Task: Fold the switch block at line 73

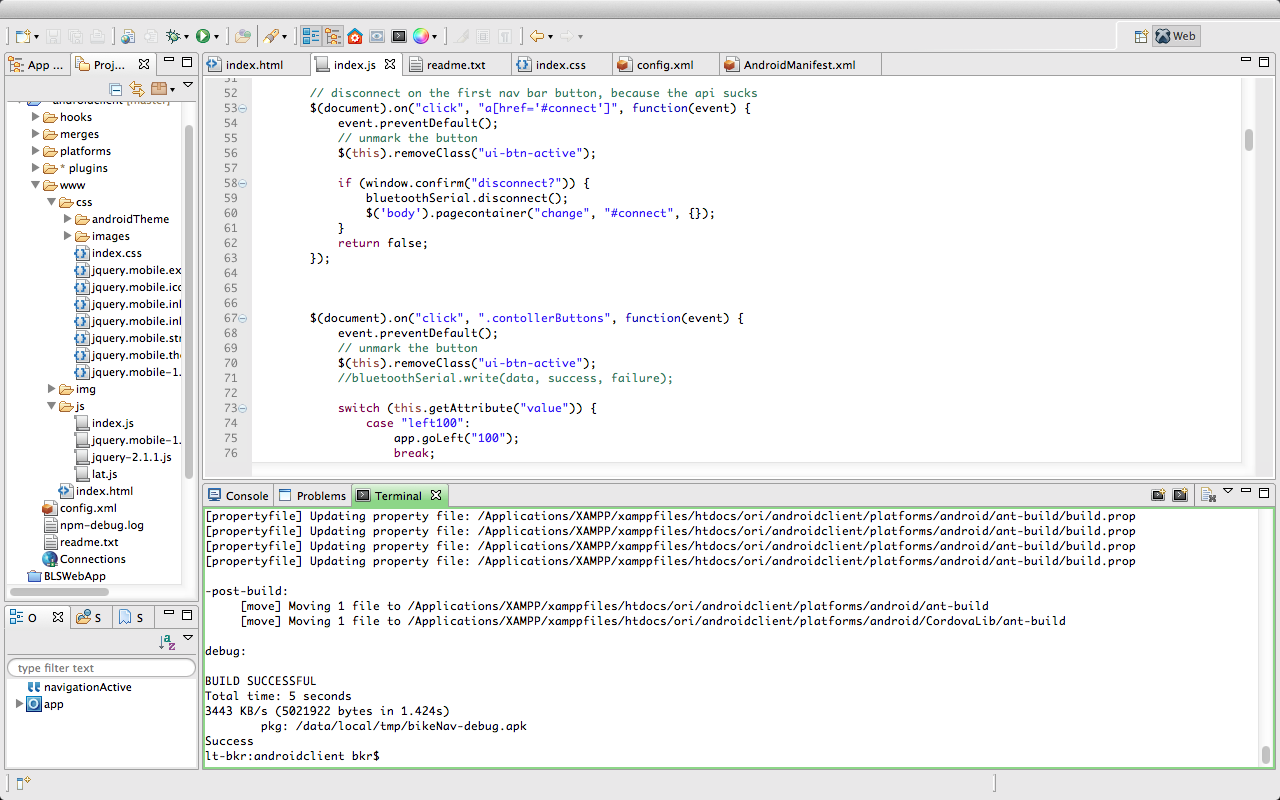Action: point(244,408)
